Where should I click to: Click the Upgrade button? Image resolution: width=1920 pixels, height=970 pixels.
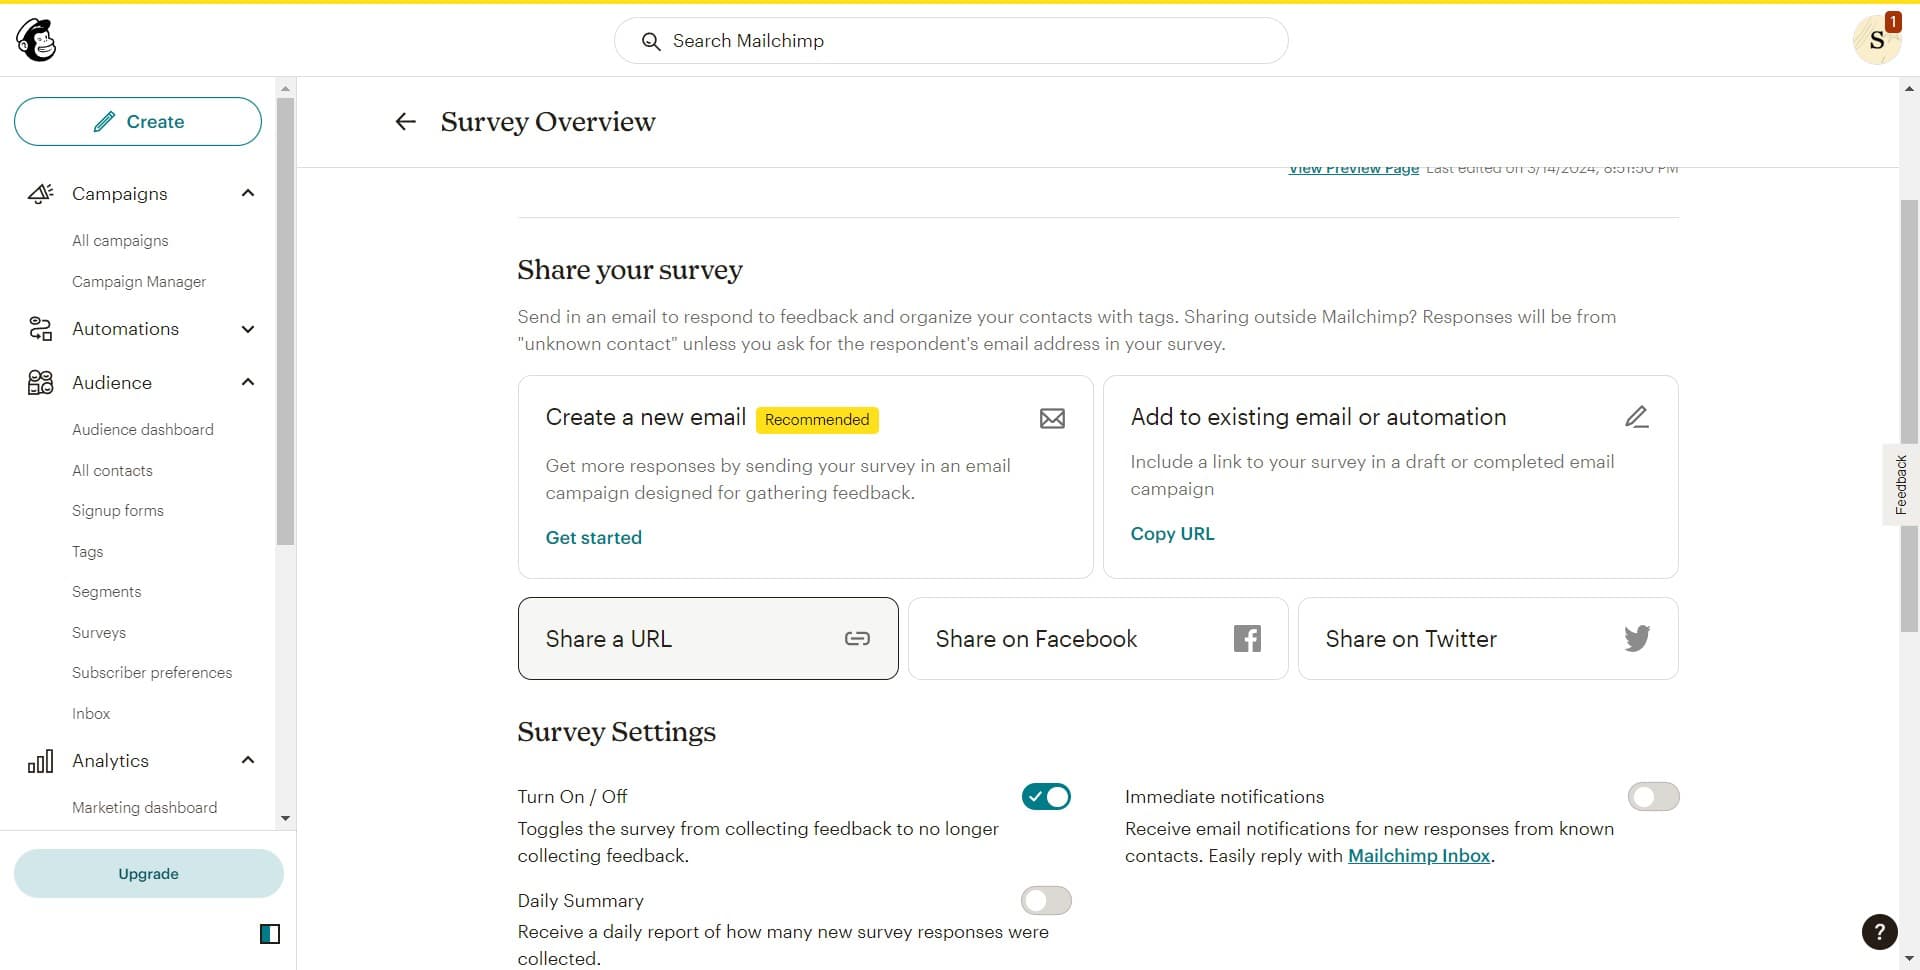coord(148,873)
